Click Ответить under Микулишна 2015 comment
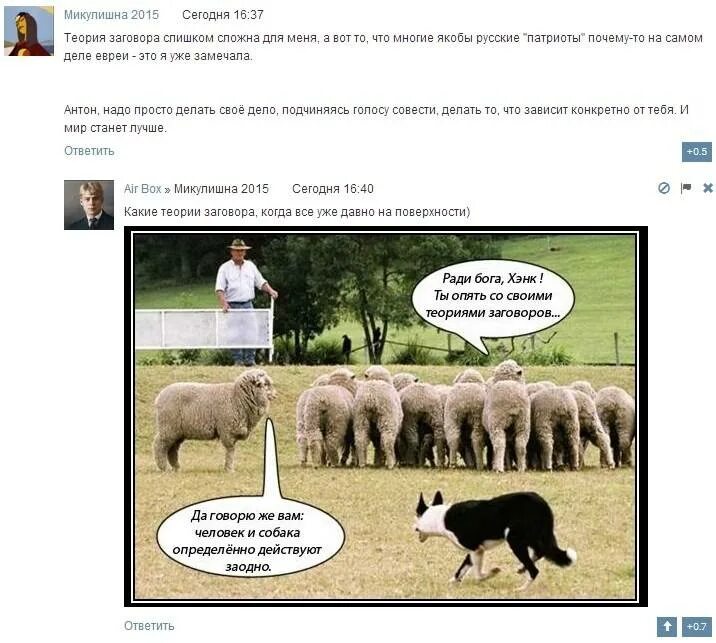The image size is (716, 643). 89,151
